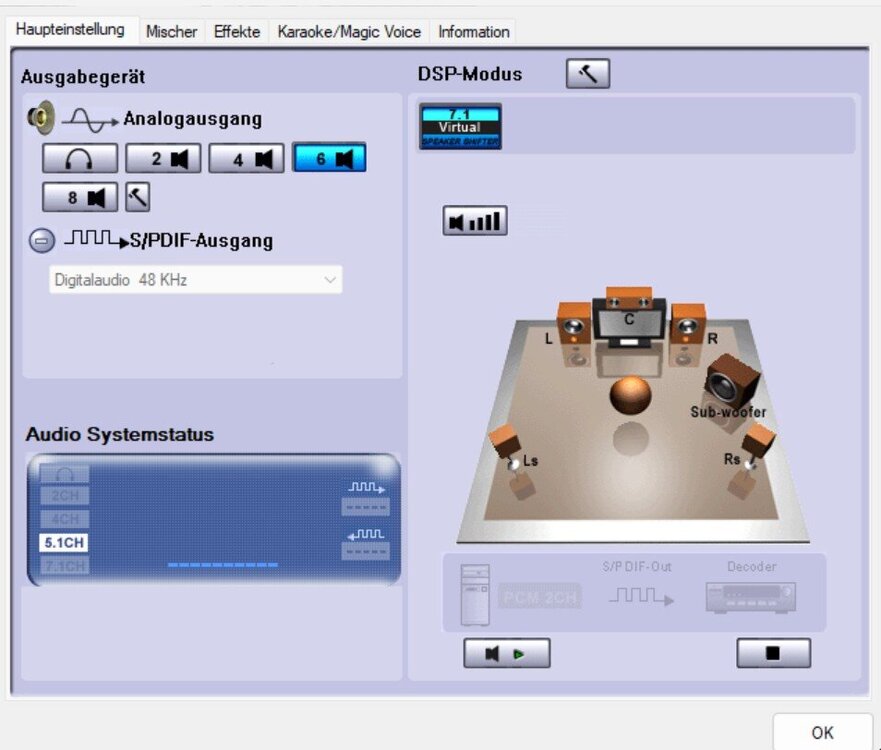Open DSP-Modus settings hammer button

click(x=588, y=74)
